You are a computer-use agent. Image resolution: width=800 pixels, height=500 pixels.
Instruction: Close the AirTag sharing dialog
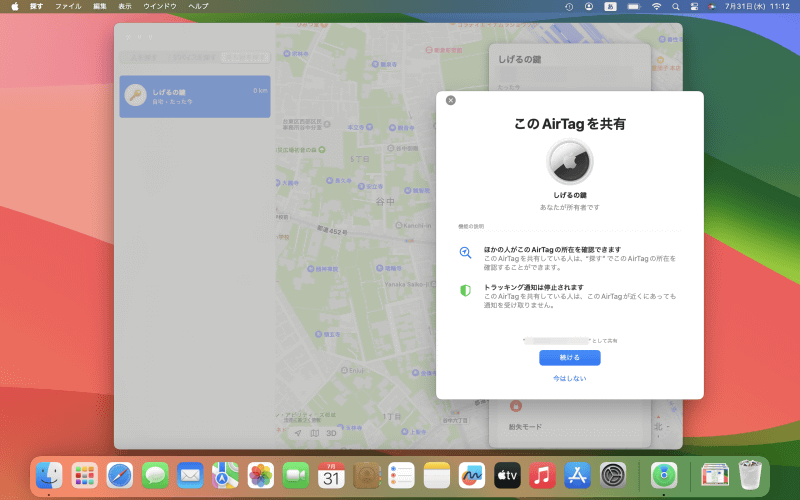(x=451, y=100)
